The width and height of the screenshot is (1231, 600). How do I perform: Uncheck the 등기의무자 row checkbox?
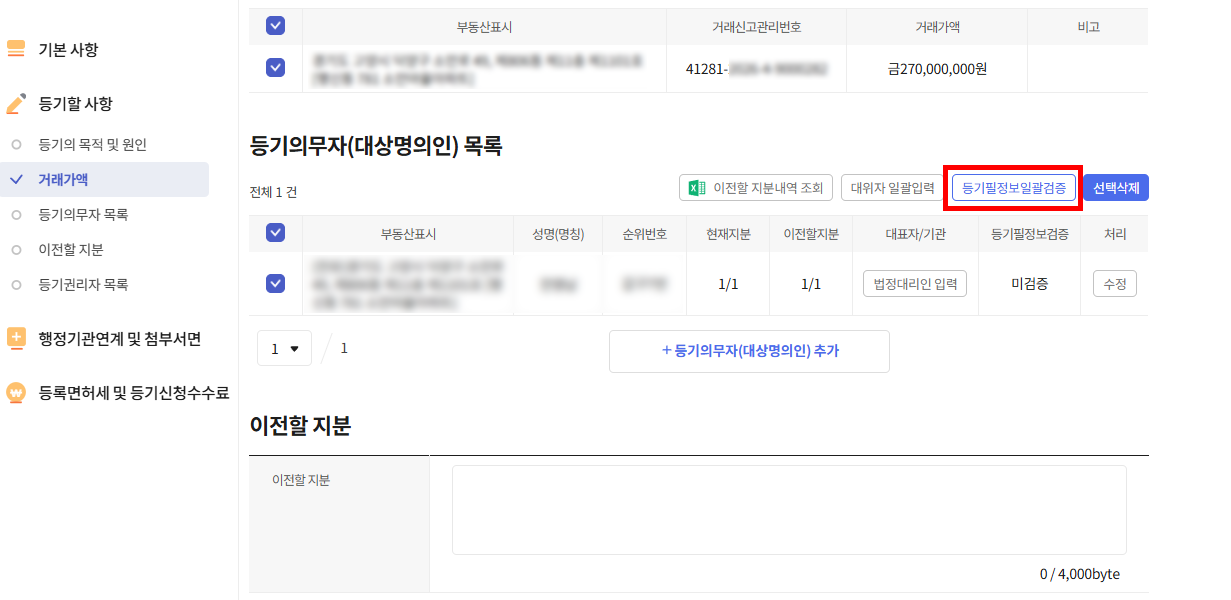pos(275,283)
